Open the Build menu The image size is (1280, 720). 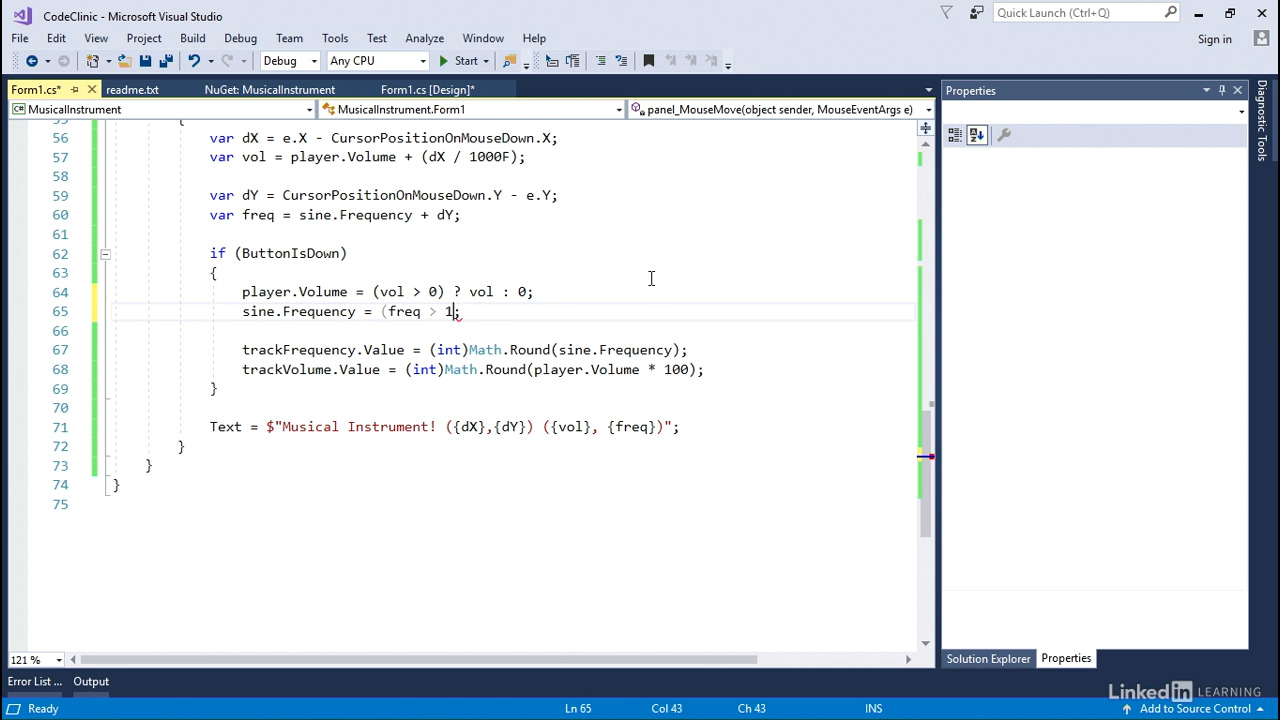[x=193, y=38]
